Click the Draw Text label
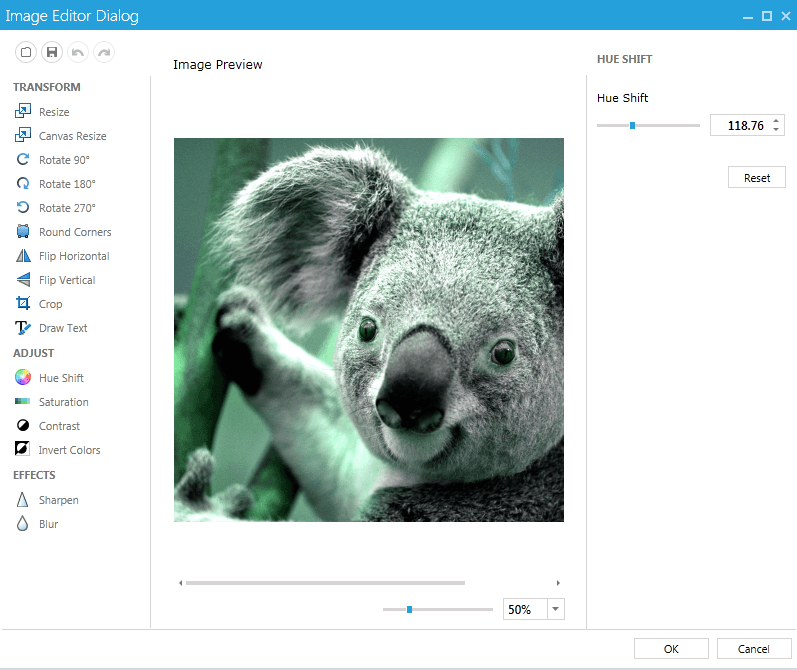Screen dimensions: 797x670 coord(63,328)
